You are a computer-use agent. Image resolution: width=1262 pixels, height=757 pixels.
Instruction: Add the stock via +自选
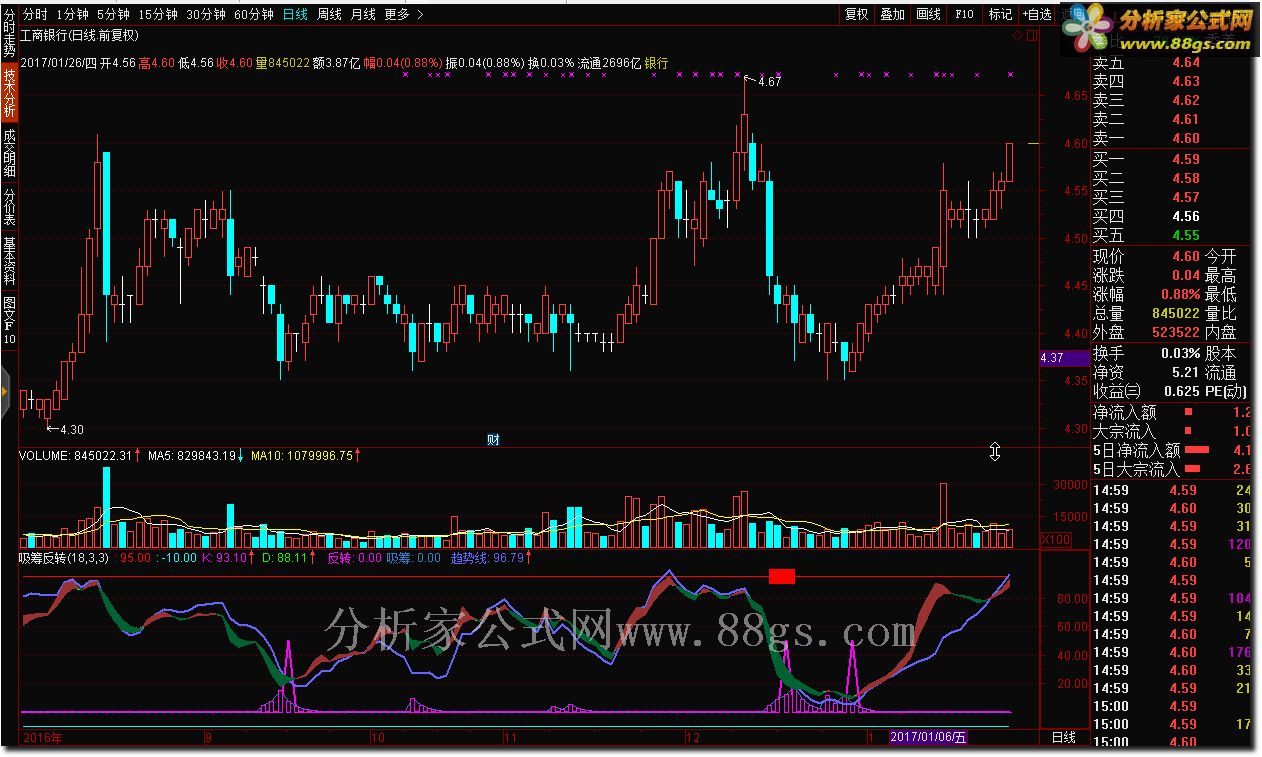tap(1036, 14)
